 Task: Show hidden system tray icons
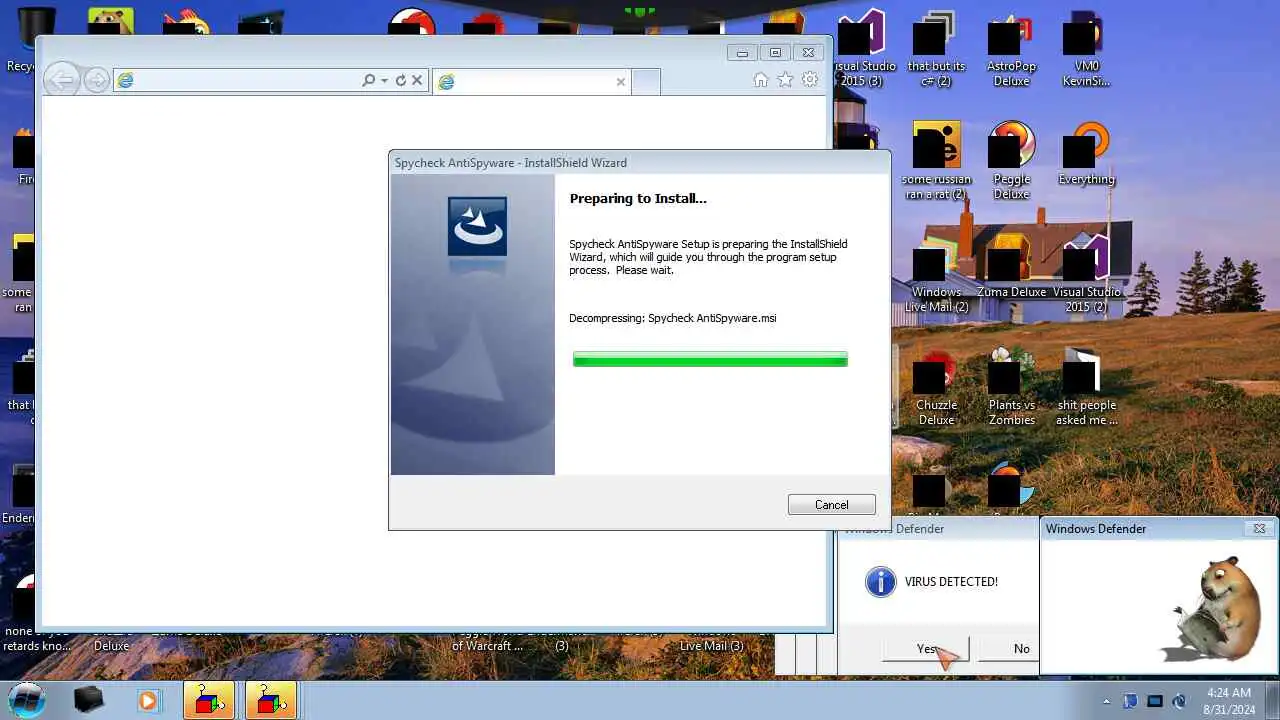coord(1106,701)
